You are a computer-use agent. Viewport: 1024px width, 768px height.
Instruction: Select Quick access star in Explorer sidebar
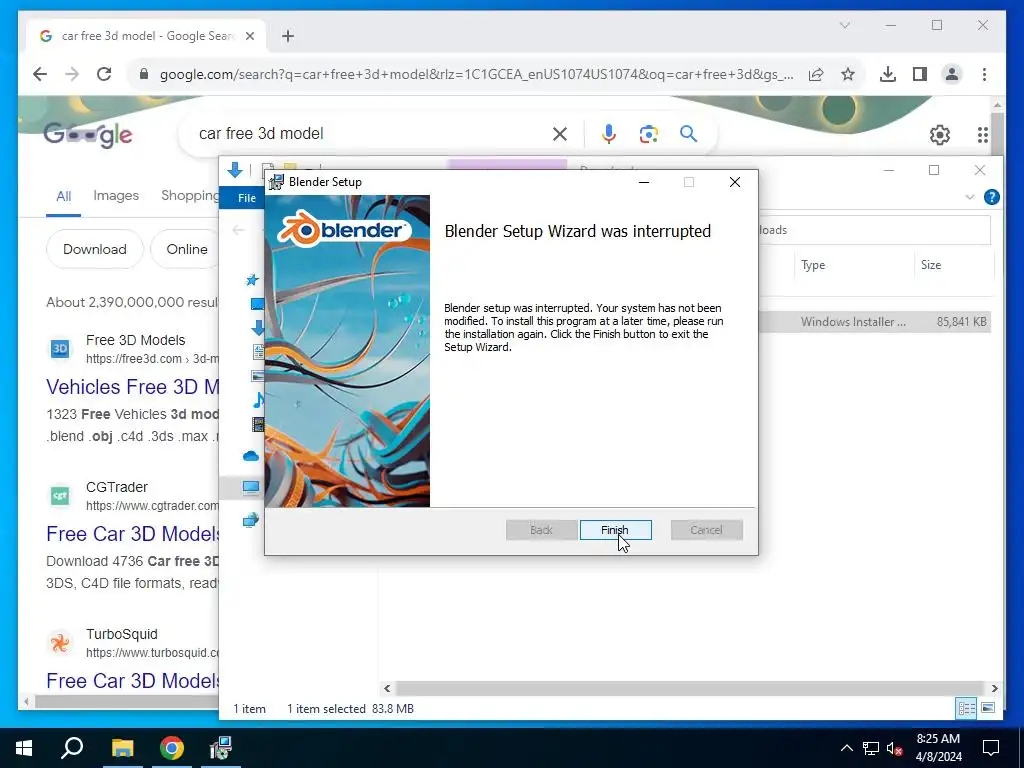(251, 280)
